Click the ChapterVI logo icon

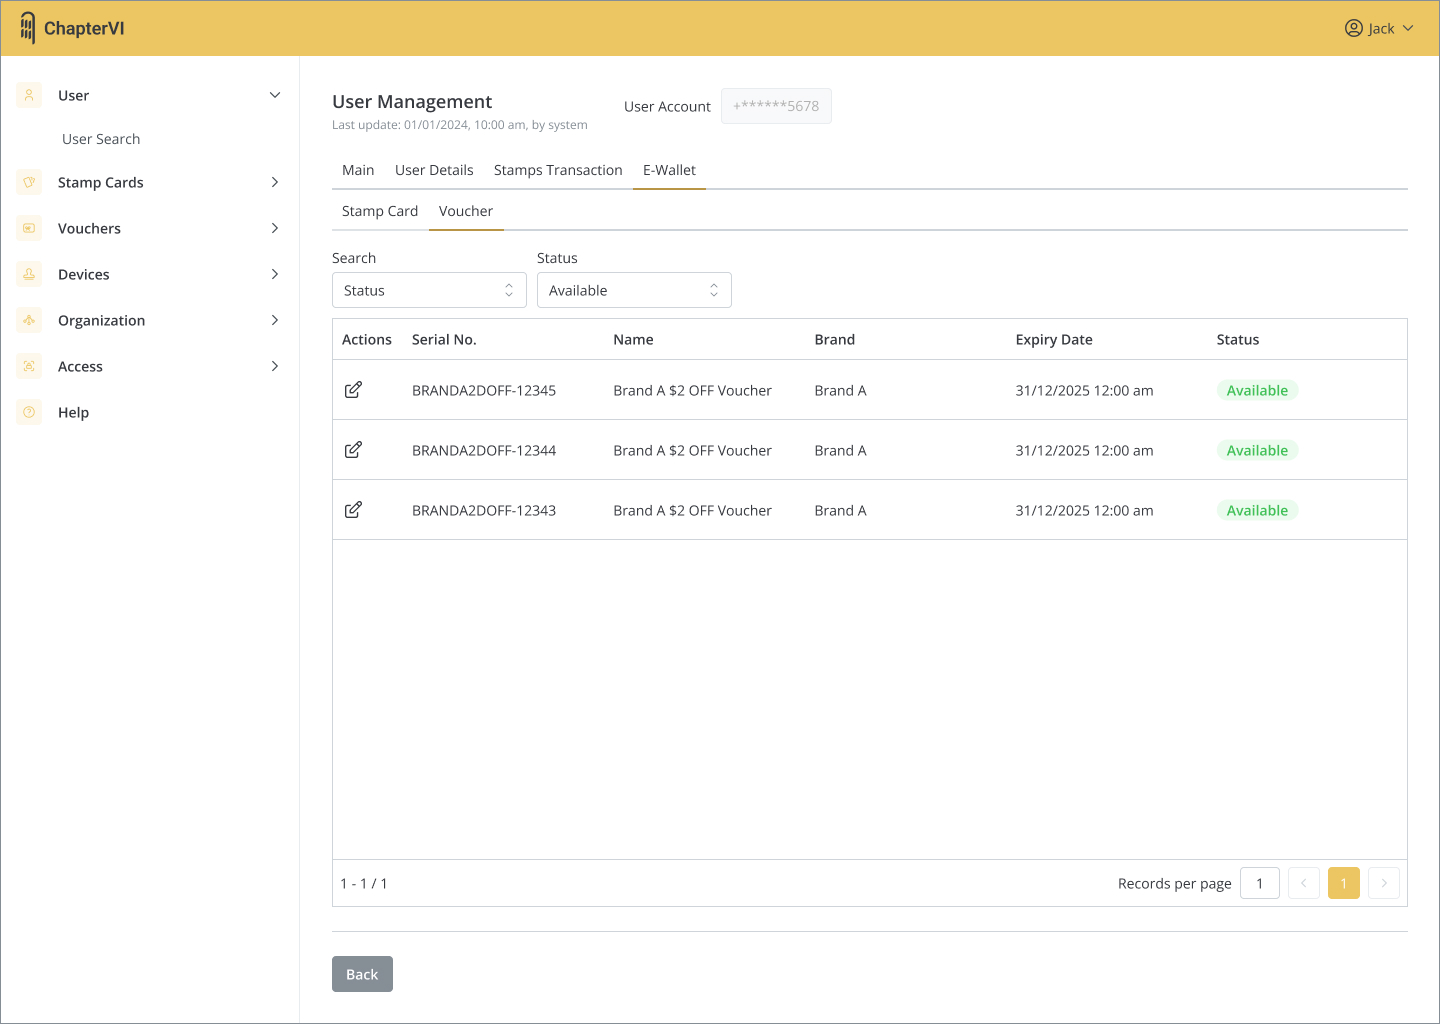tap(28, 28)
